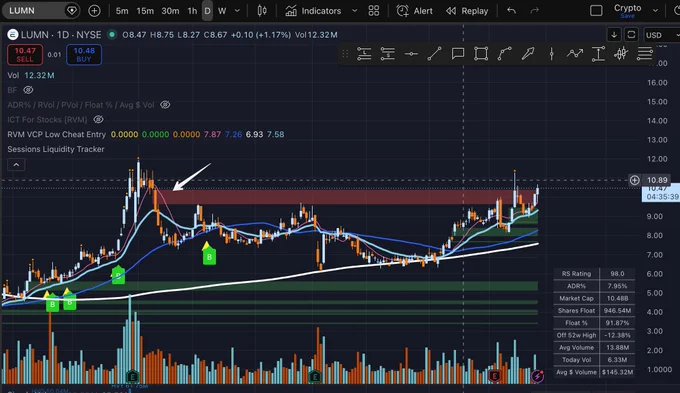Switch to the 5m timeframe

tap(122, 11)
